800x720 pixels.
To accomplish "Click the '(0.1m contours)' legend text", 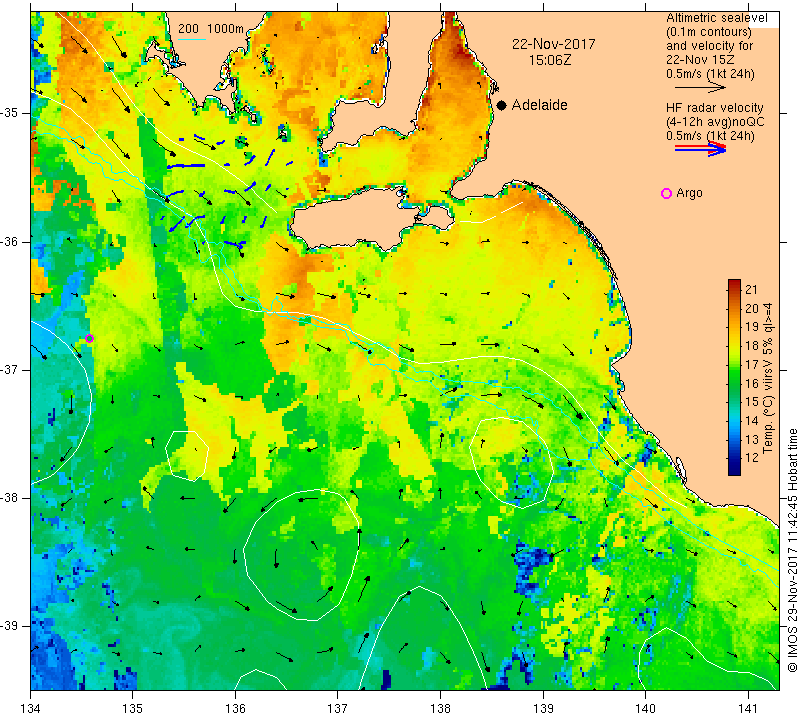I will coord(708,32).
